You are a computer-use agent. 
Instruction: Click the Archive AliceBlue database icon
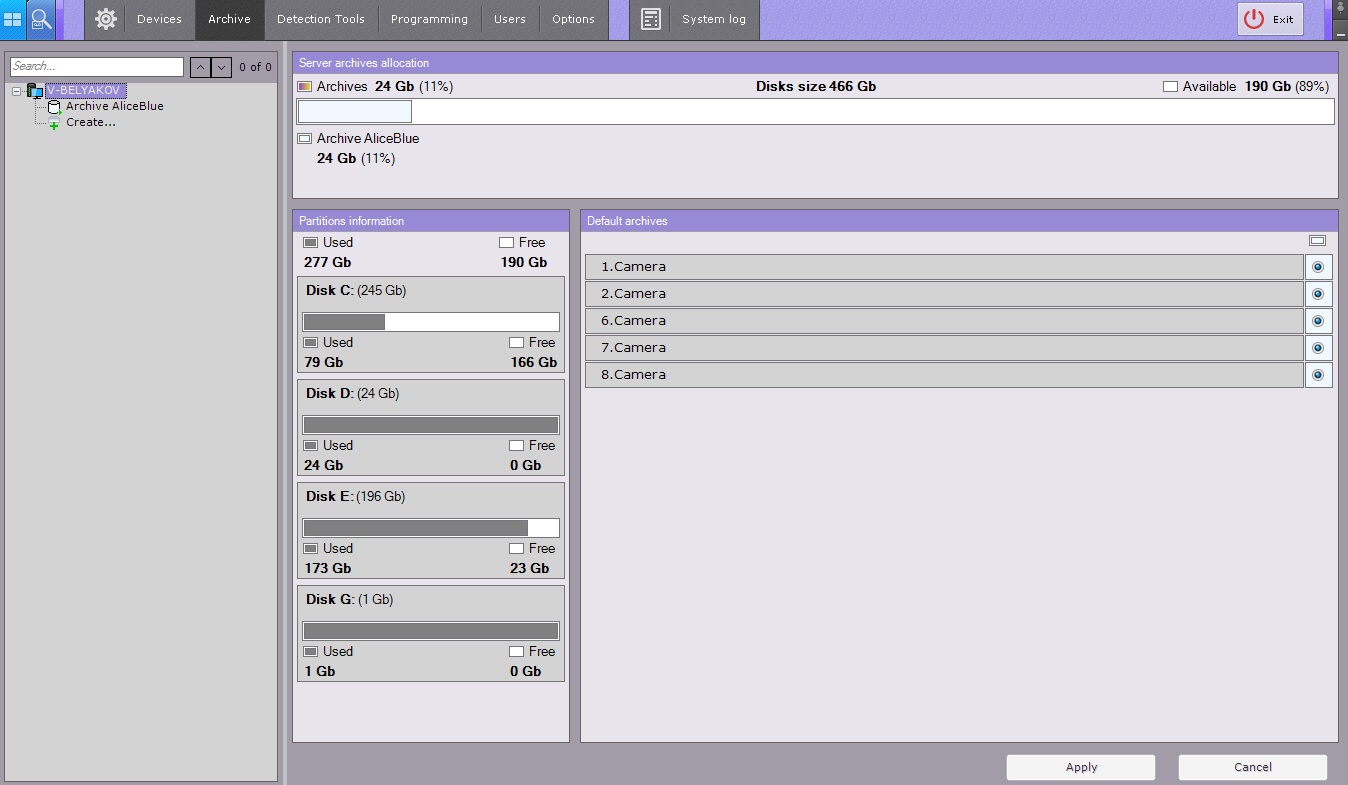(x=54, y=107)
